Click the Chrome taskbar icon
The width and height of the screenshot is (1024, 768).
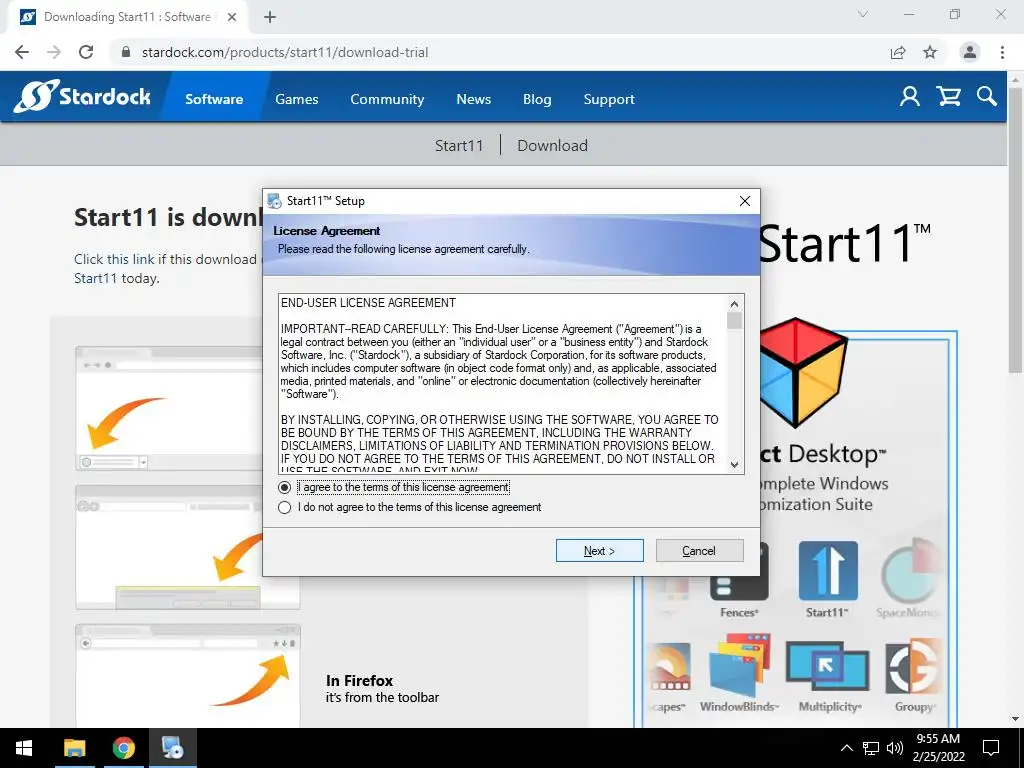tap(123, 748)
